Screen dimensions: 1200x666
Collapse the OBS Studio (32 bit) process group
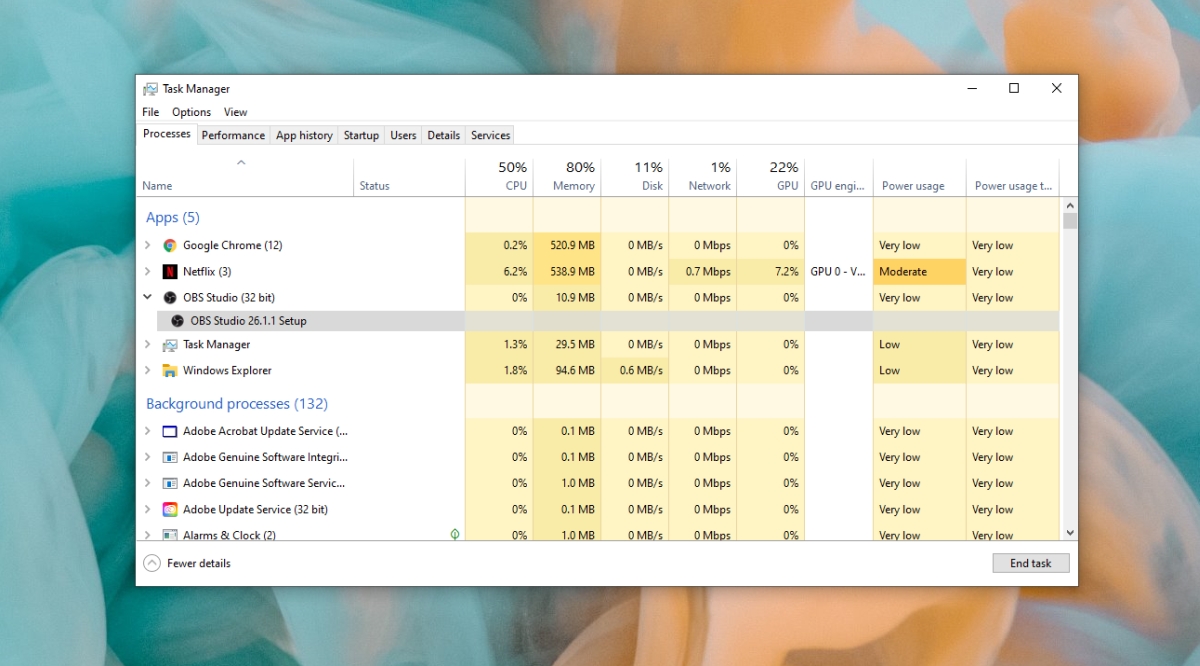tap(147, 297)
